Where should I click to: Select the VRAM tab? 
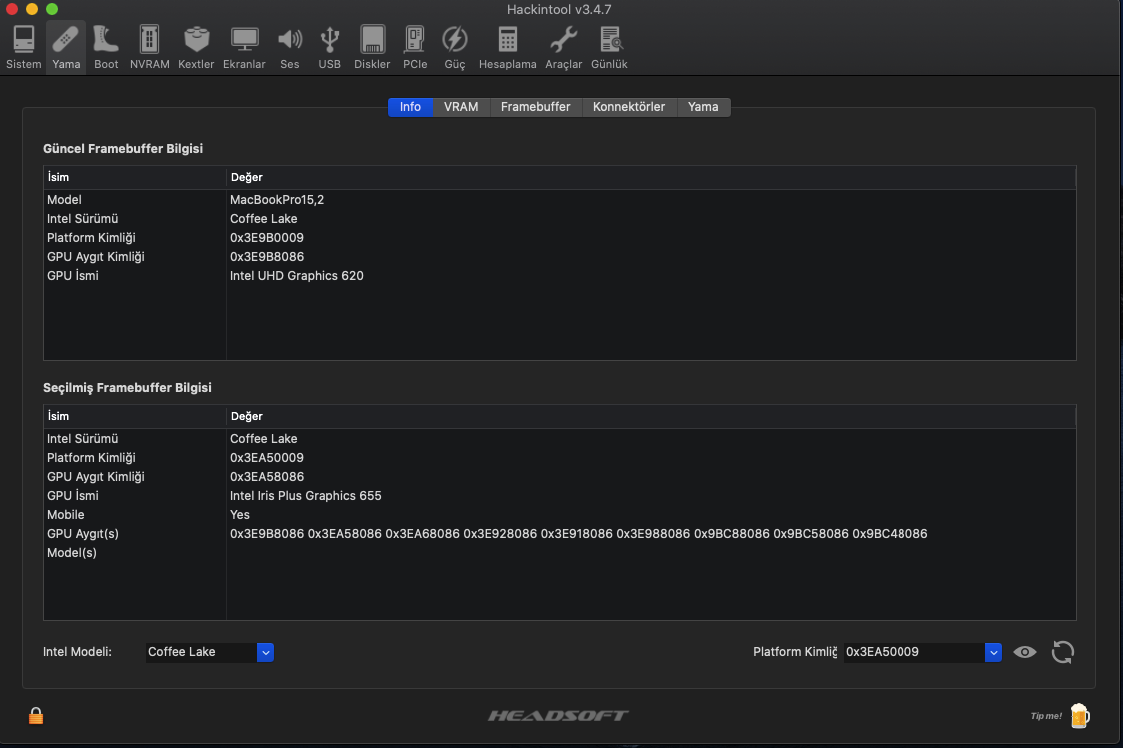pos(461,106)
